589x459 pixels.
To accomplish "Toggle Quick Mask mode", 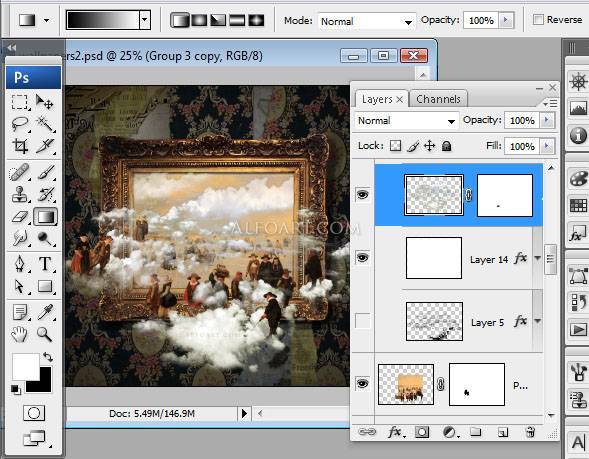I will click(34, 414).
